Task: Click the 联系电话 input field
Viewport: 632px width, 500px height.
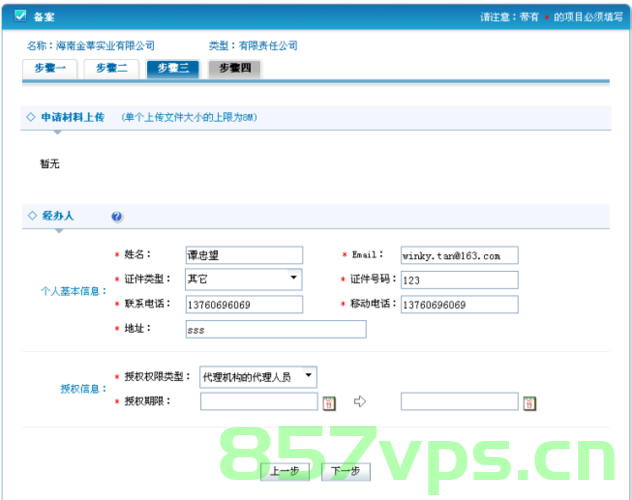Action: click(x=244, y=305)
